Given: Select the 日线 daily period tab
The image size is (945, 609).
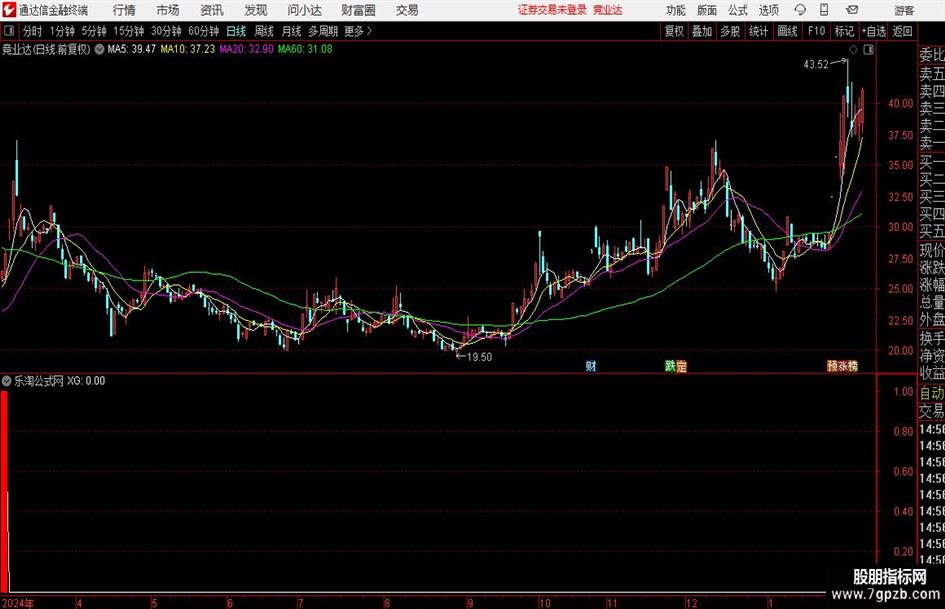Looking at the screenshot, I should 236,31.
